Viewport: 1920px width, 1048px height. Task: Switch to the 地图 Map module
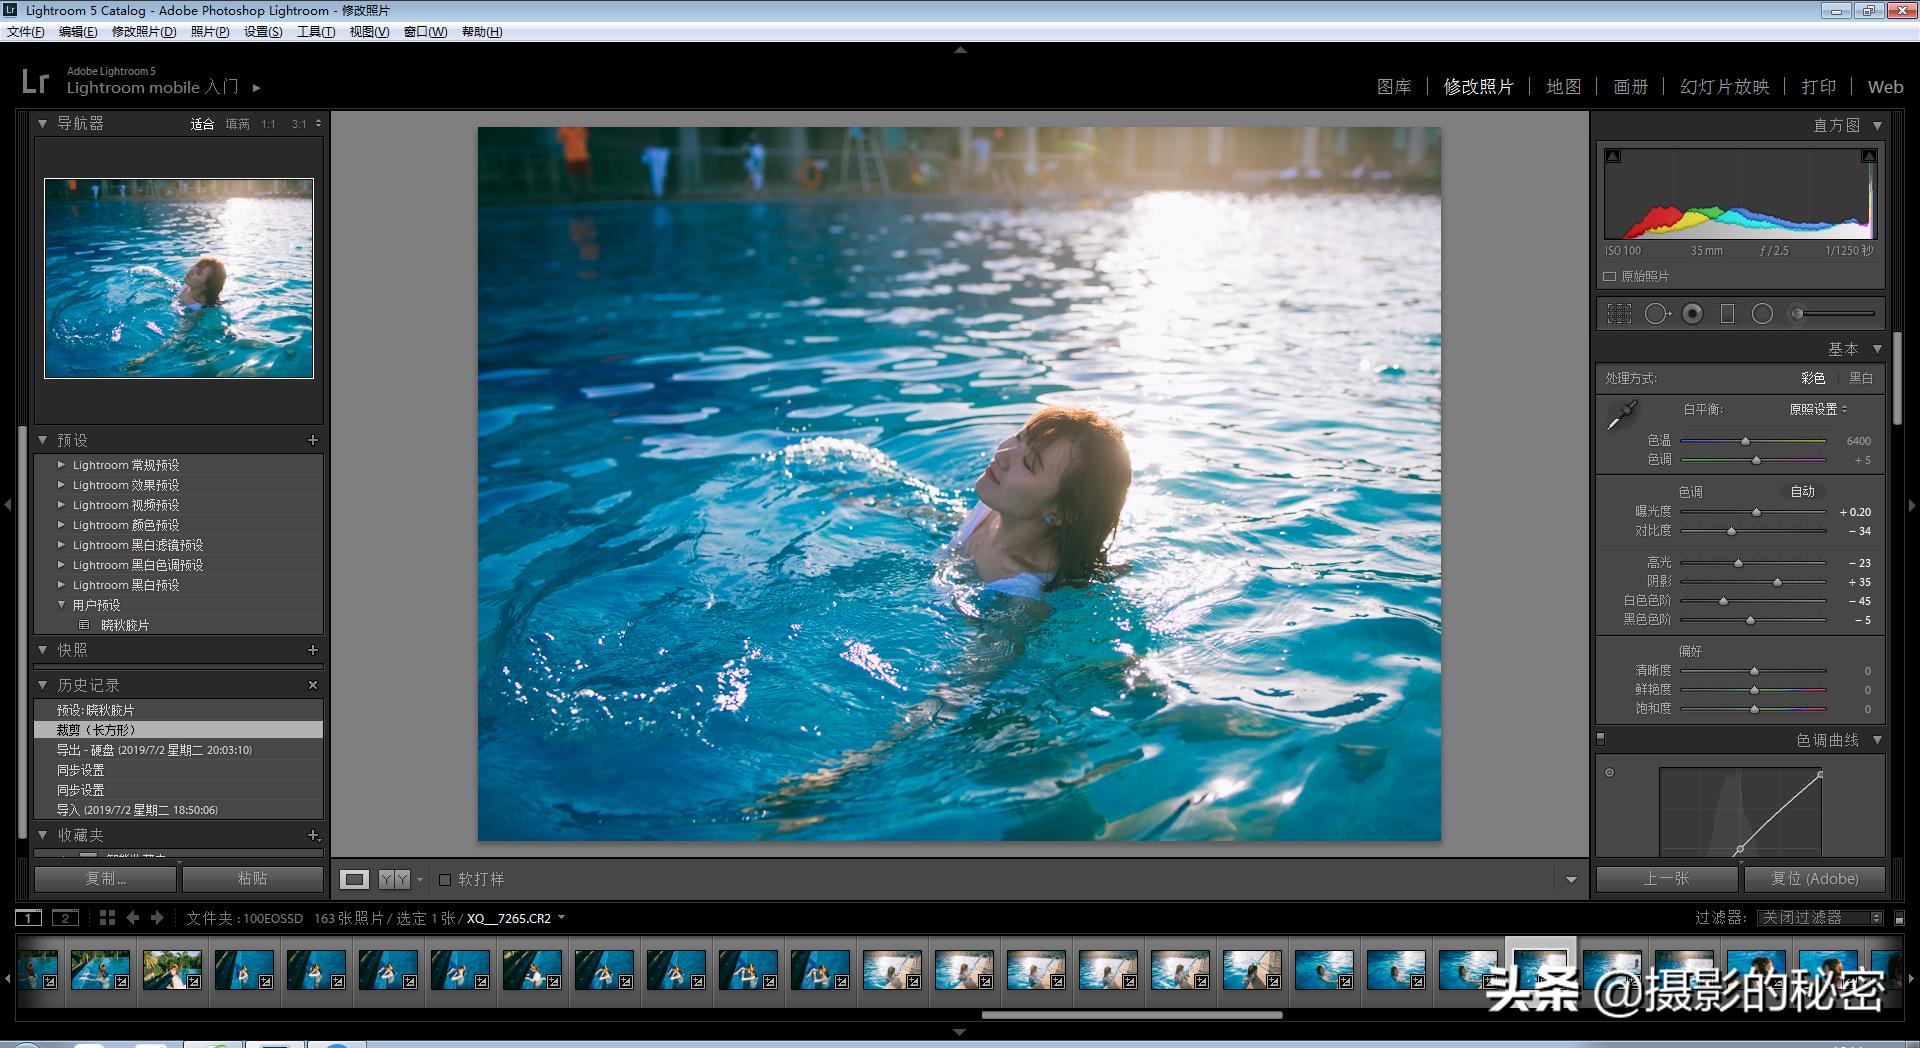pyautogui.click(x=1564, y=87)
